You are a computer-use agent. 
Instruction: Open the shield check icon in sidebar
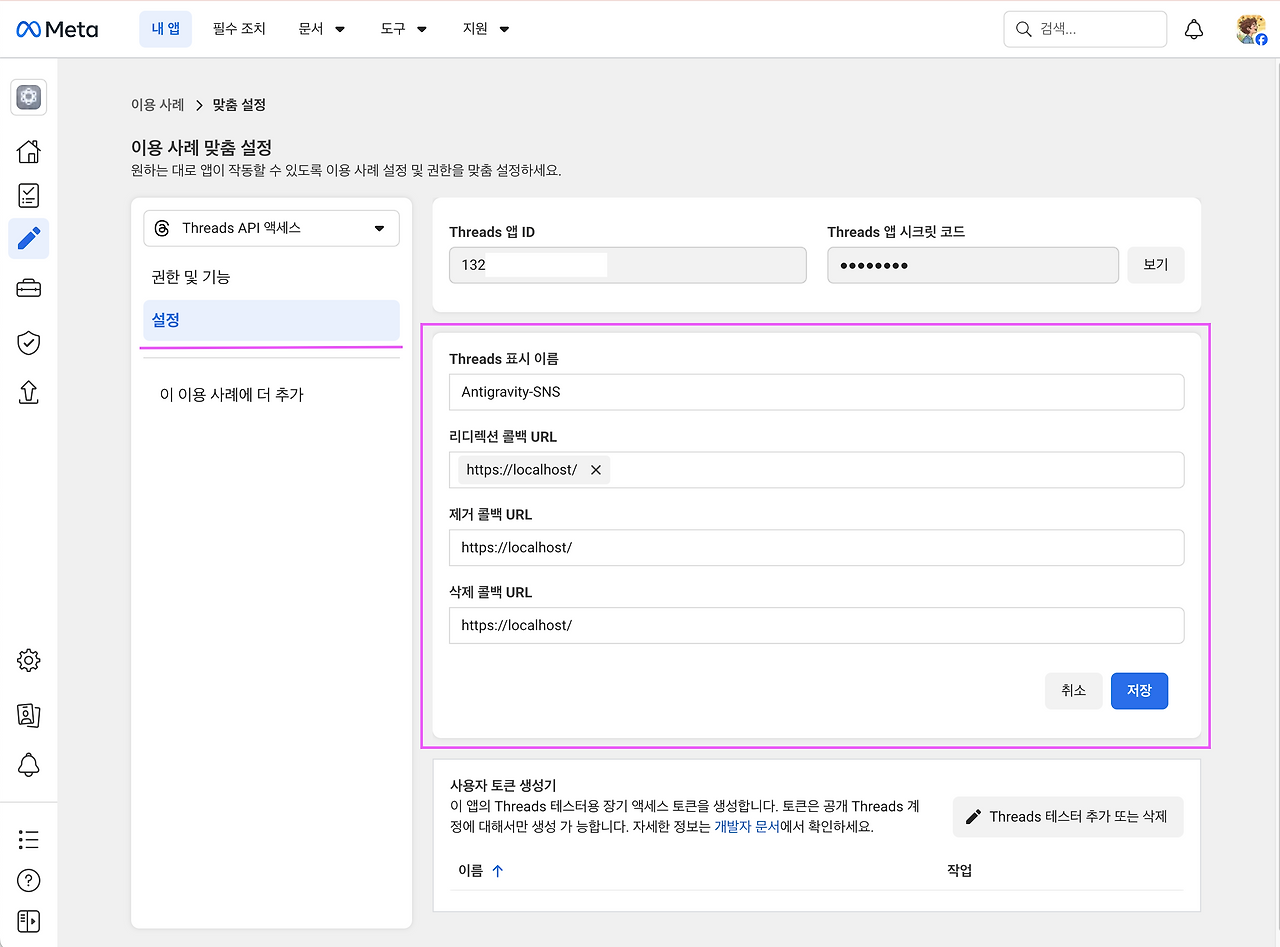pos(29,343)
